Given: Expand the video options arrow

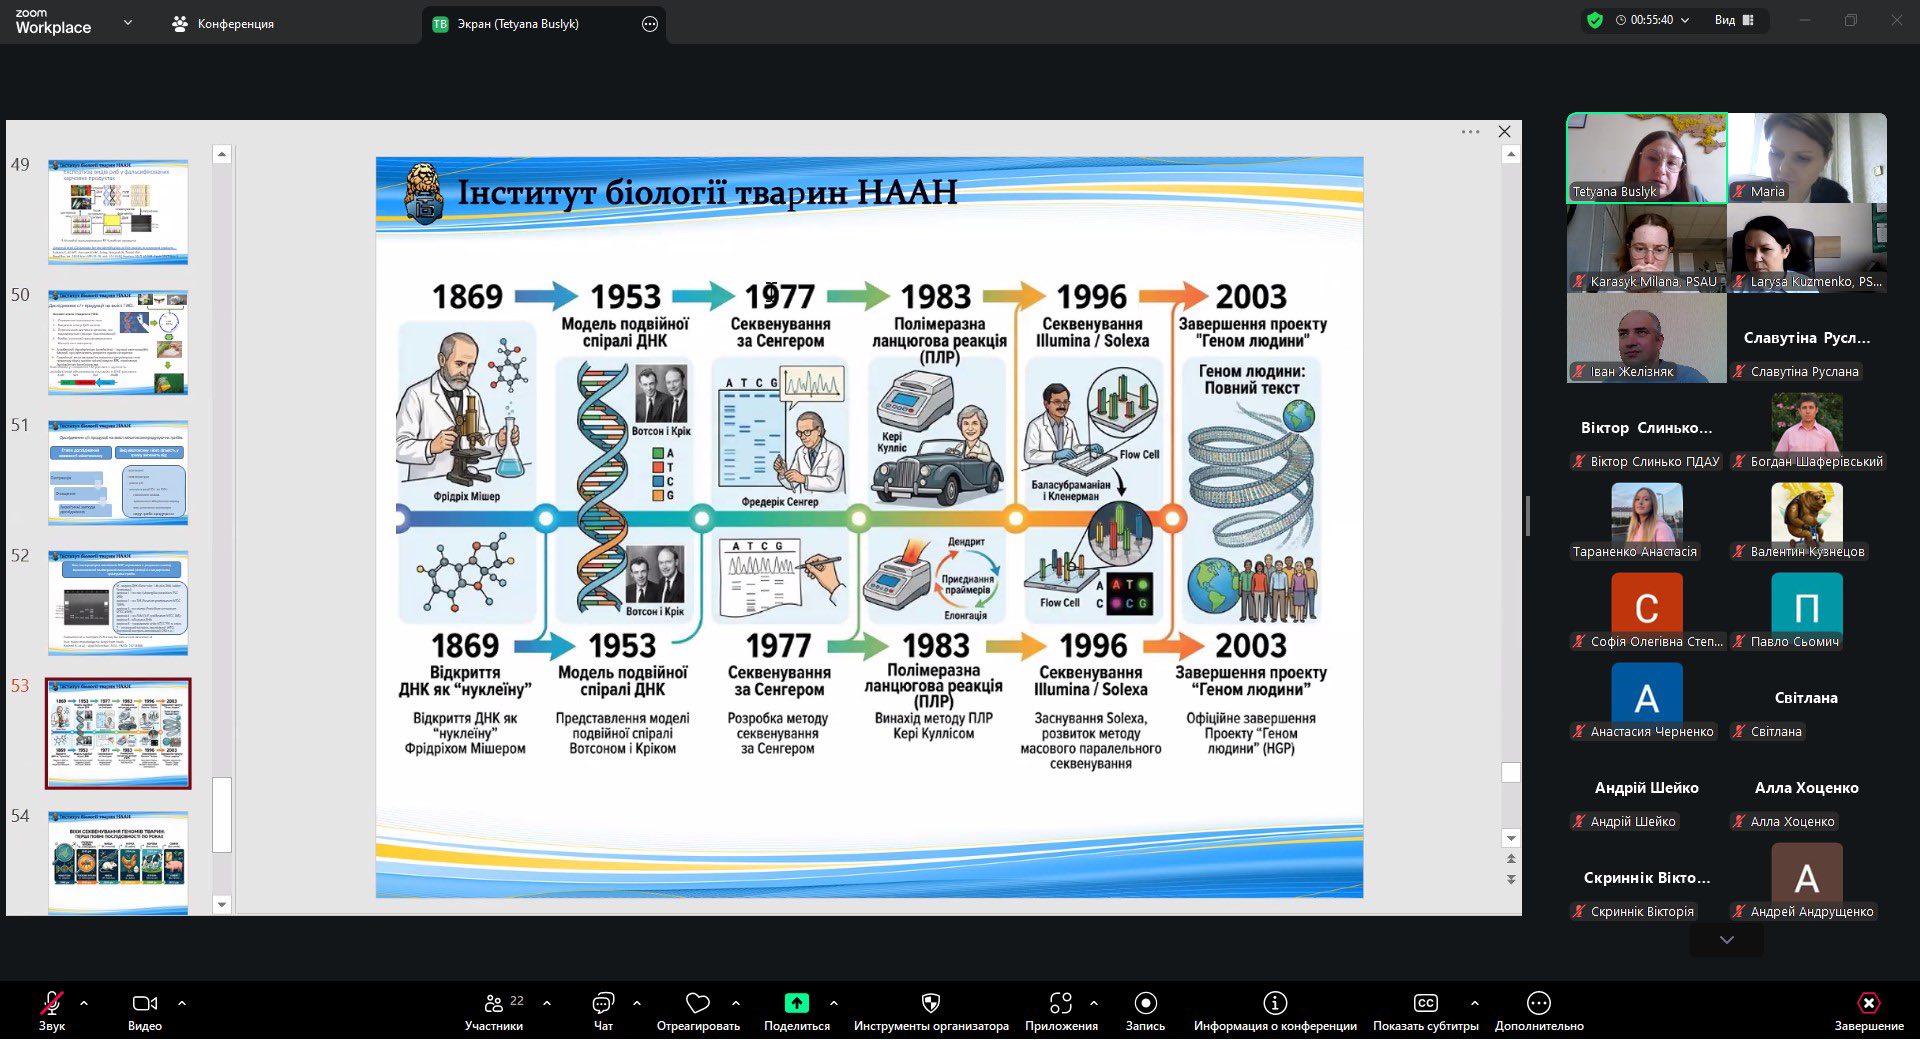Looking at the screenshot, I should click(182, 1002).
